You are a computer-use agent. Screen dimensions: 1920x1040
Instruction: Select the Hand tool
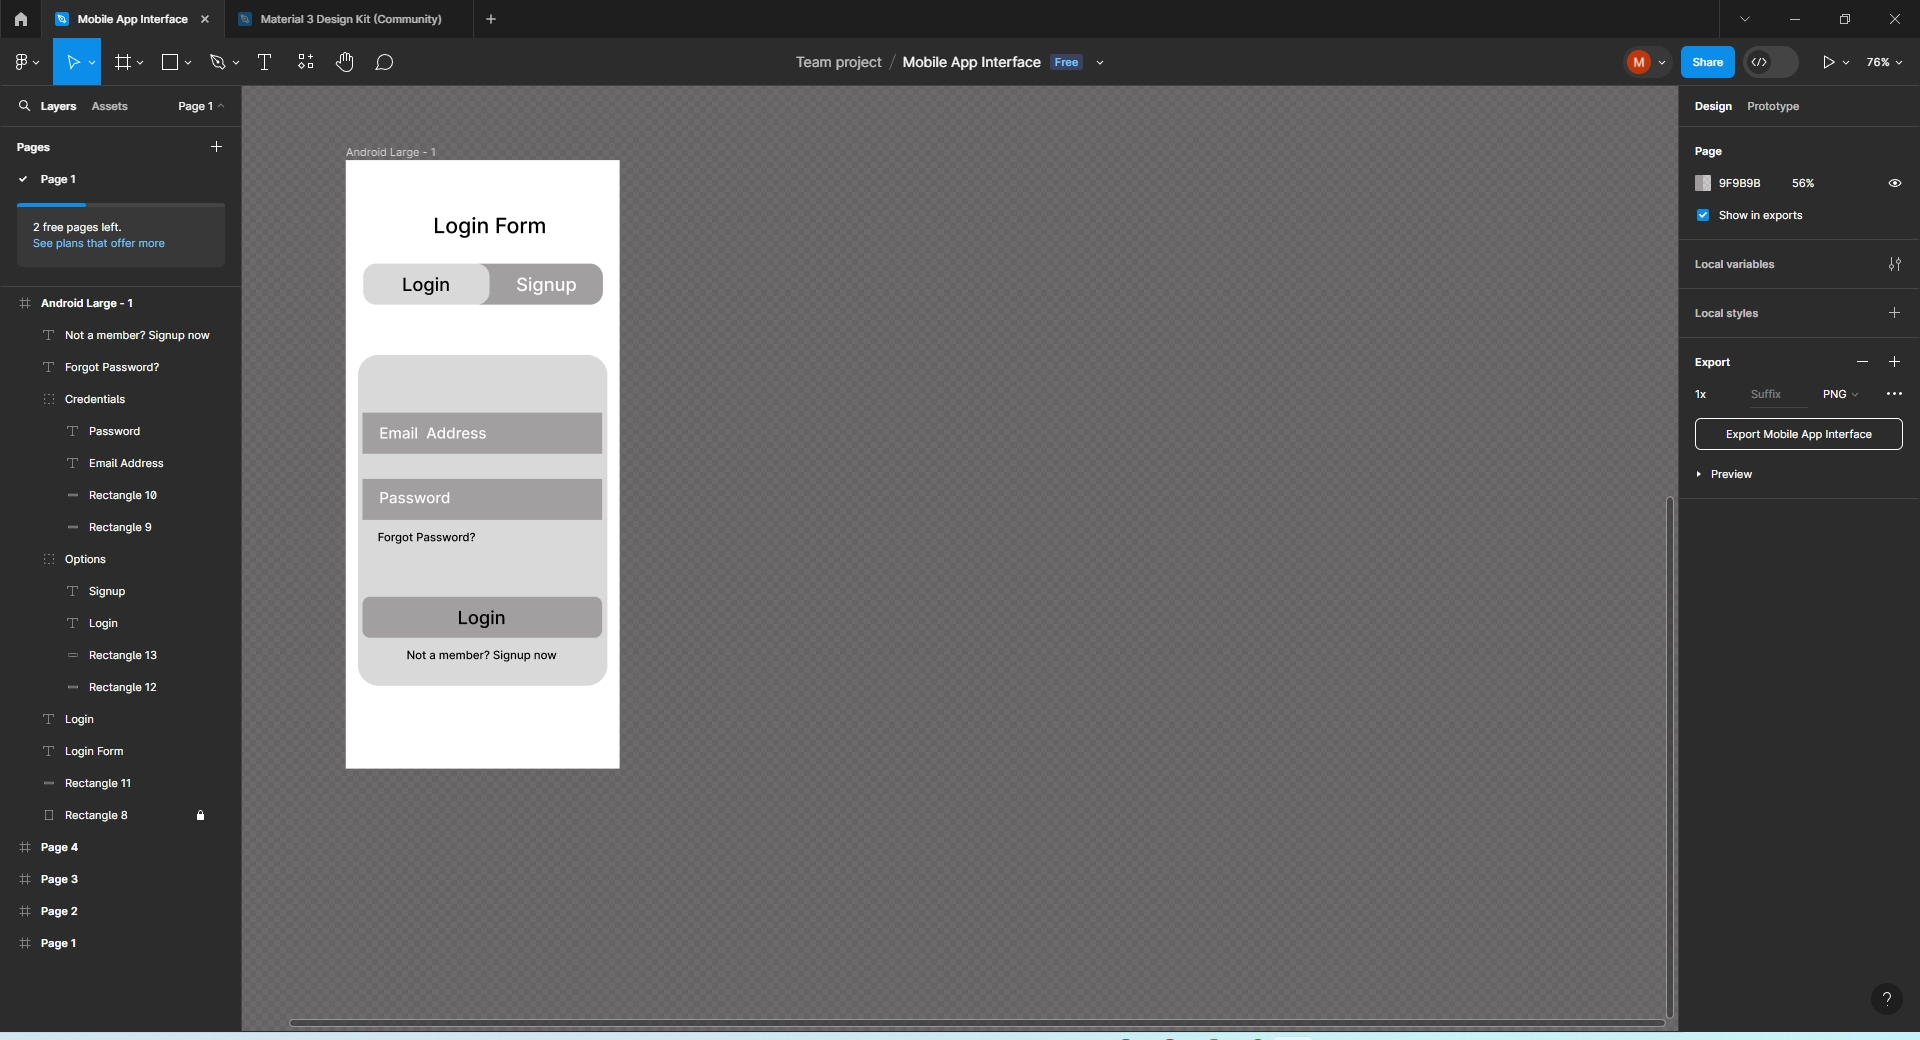345,62
